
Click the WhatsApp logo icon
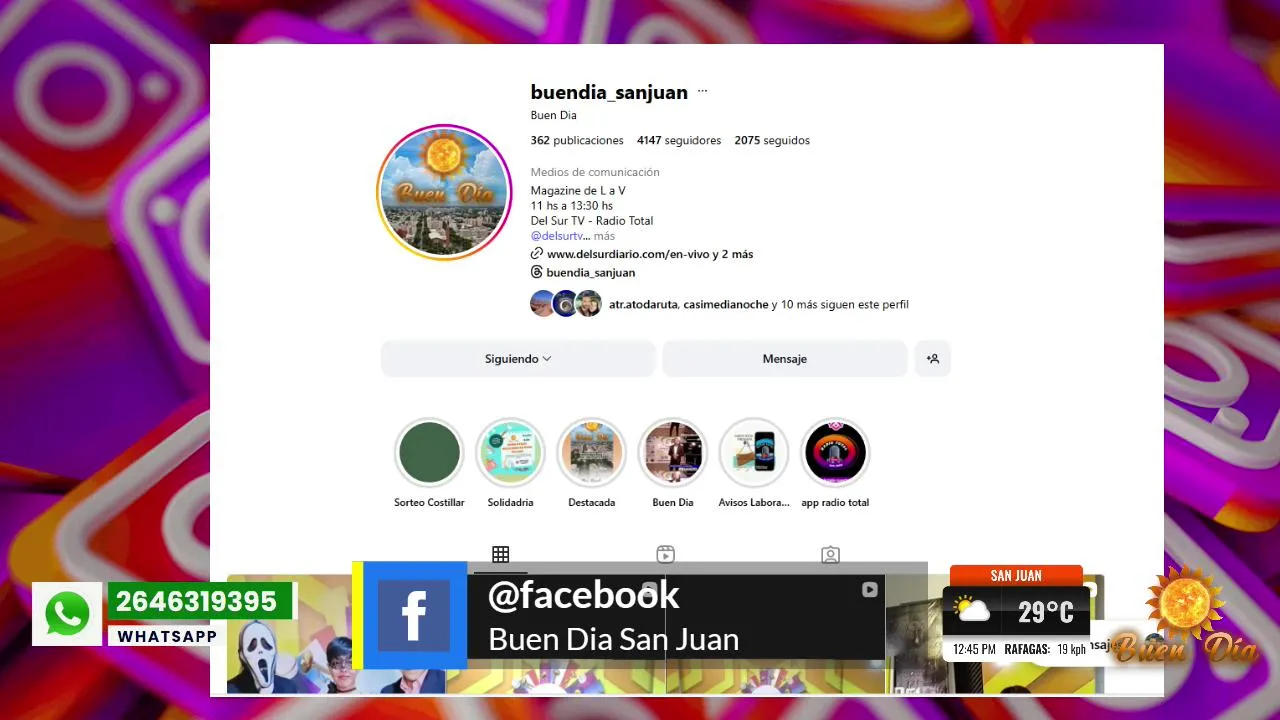point(67,613)
